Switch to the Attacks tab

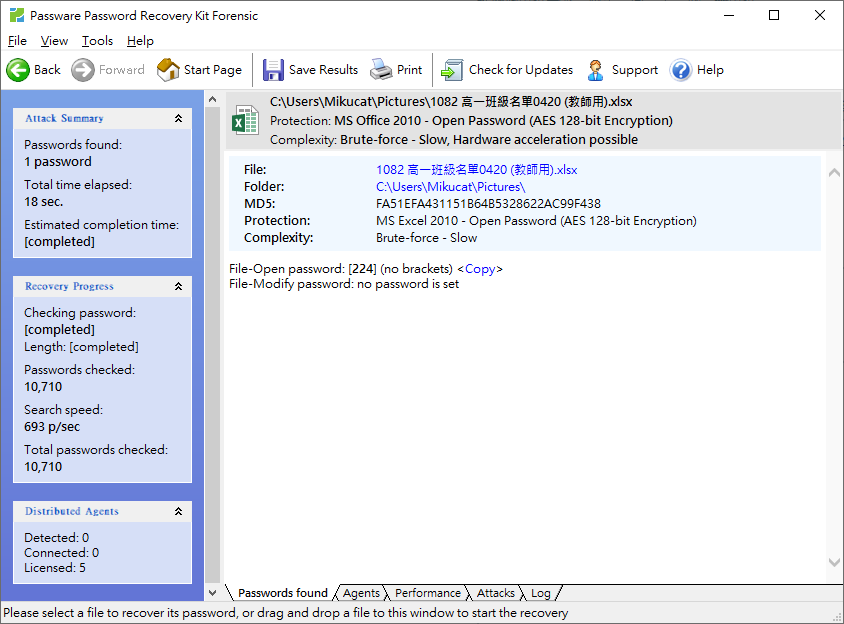click(x=496, y=593)
